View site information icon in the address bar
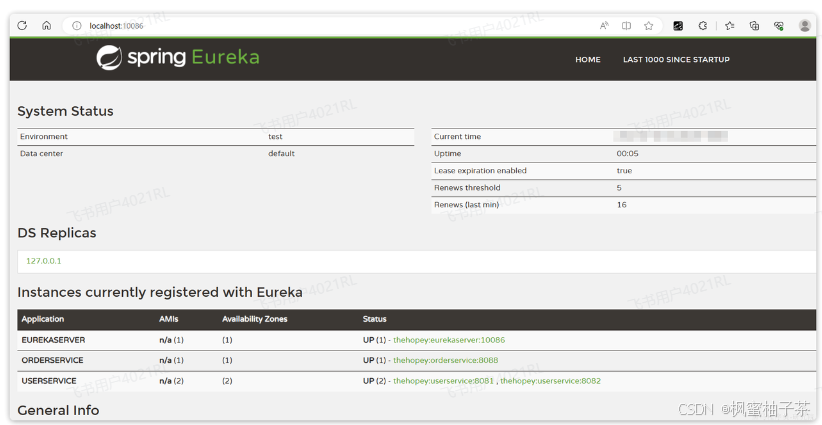 pyautogui.click(x=77, y=26)
